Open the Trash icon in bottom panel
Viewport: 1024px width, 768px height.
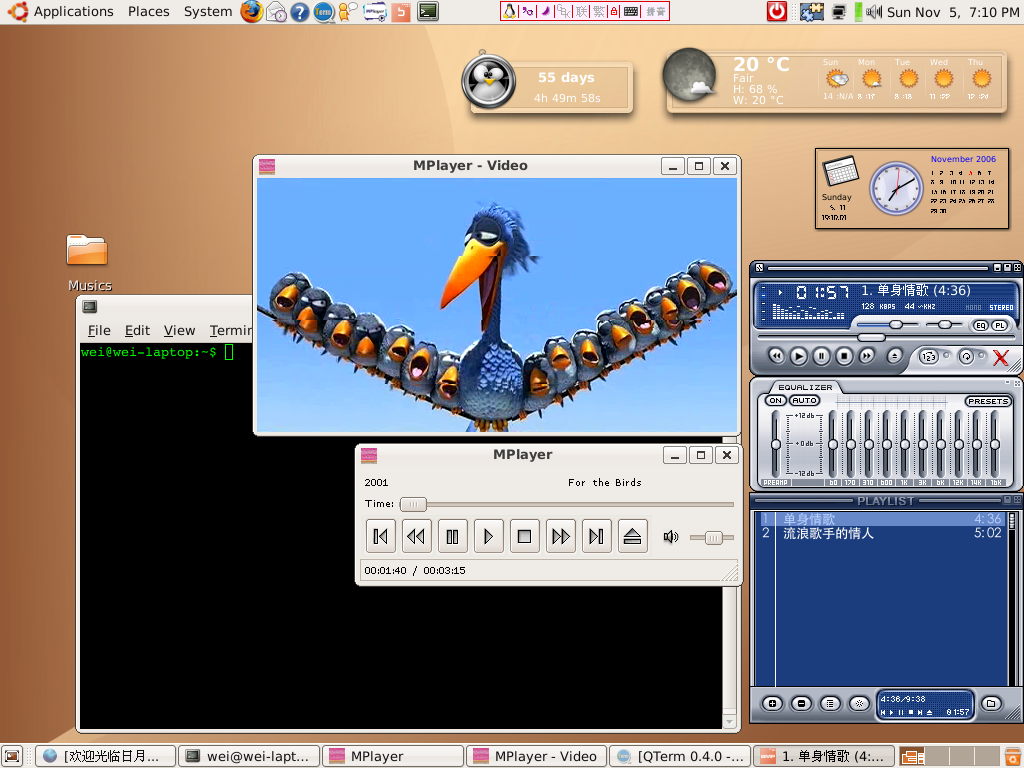1012,756
